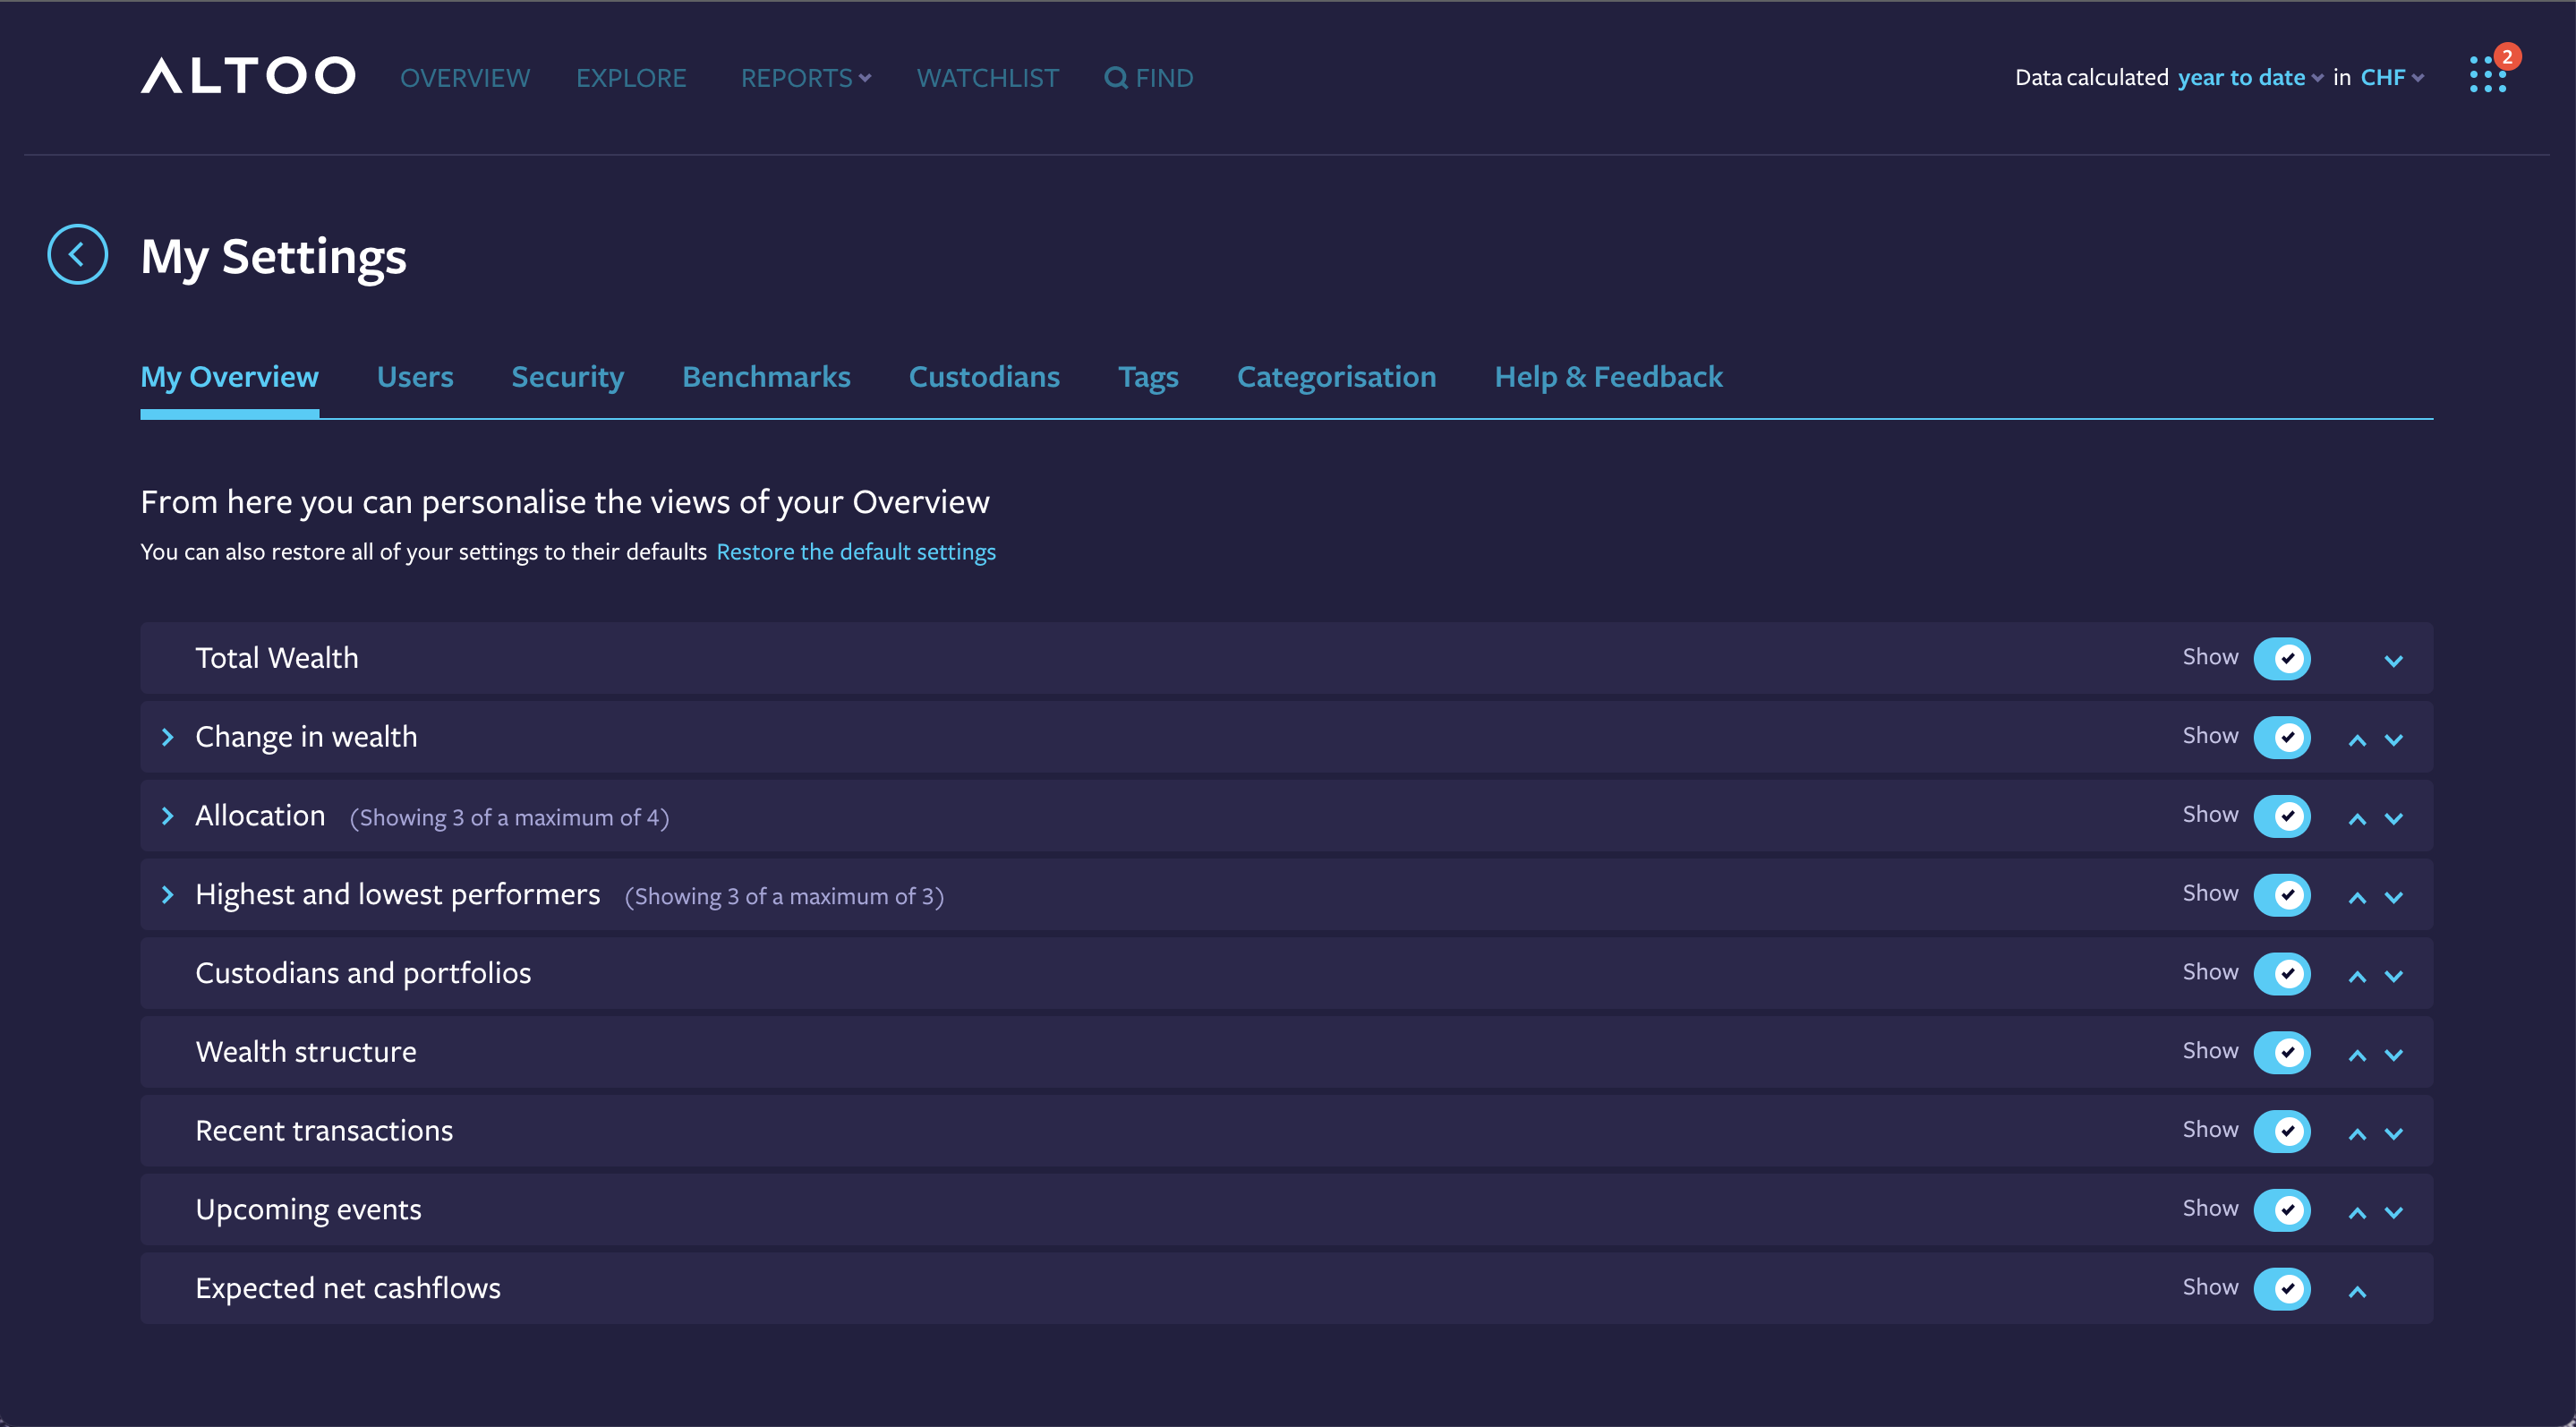
Task: Click the back arrow beside My Settings
Action: [x=77, y=255]
